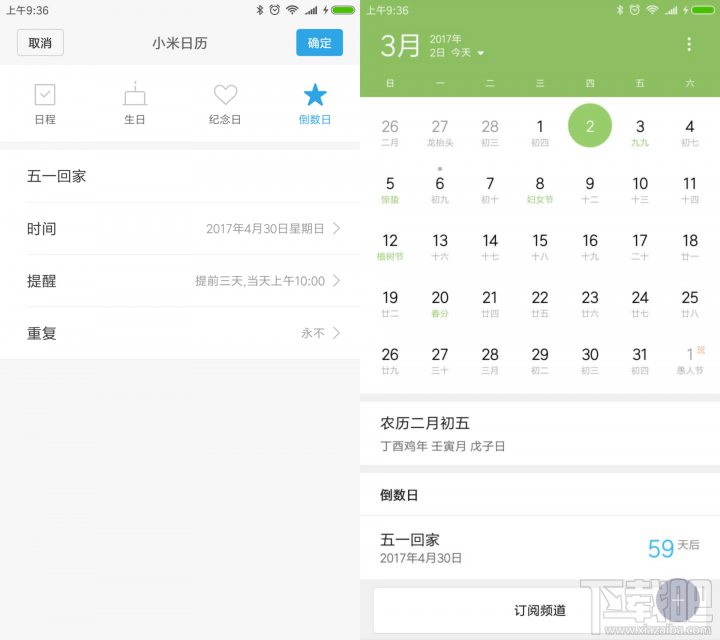
Task: Tap the Wi-Fi icon in right status bar
Action: tap(652, 10)
